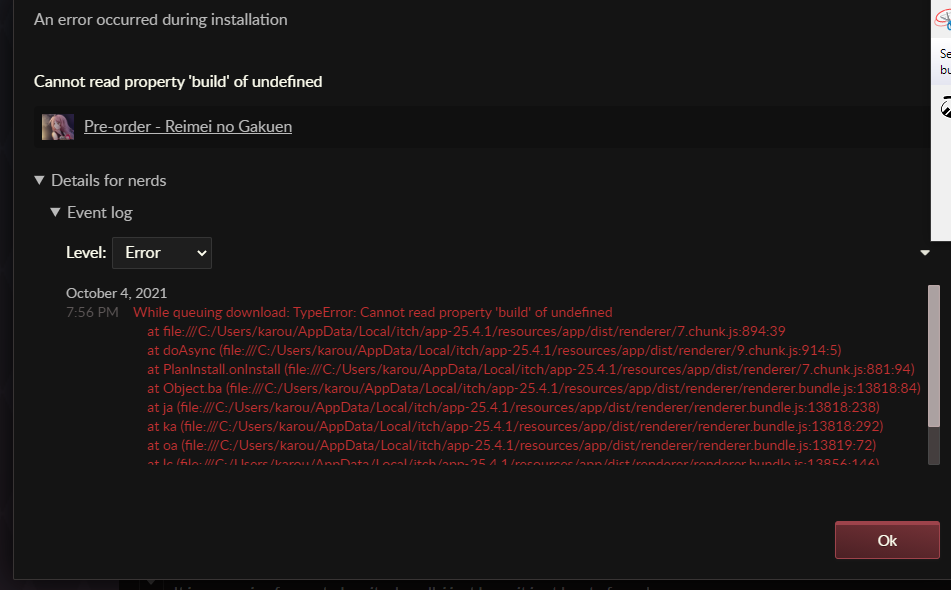Click the red and blue logo icon
Image resolution: width=951 pixels, height=590 pixels.
[944, 19]
